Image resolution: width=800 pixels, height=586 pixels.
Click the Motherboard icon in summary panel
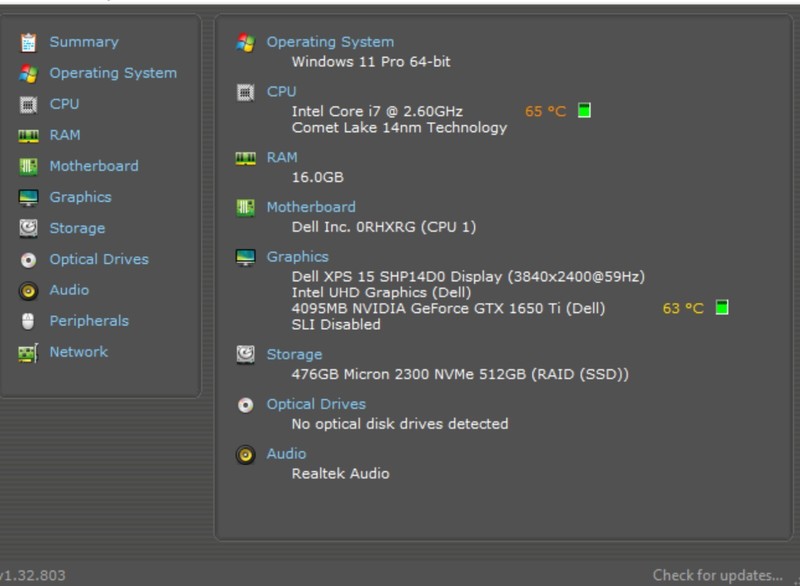(245, 208)
